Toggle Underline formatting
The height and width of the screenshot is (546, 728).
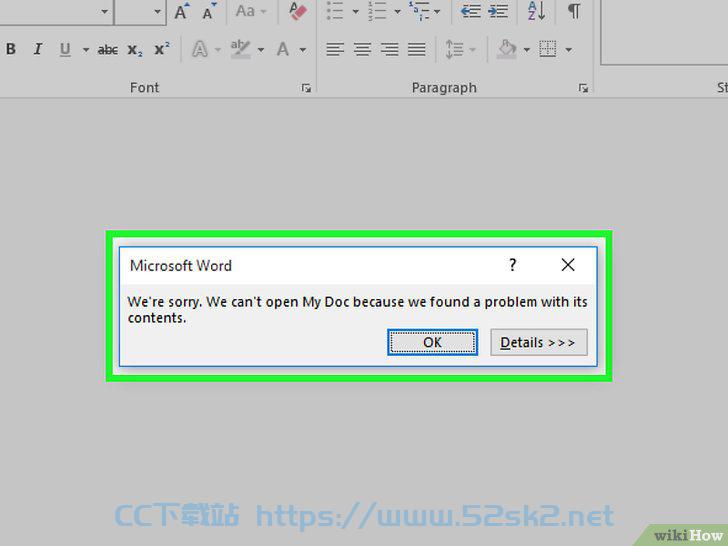(65, 49)
